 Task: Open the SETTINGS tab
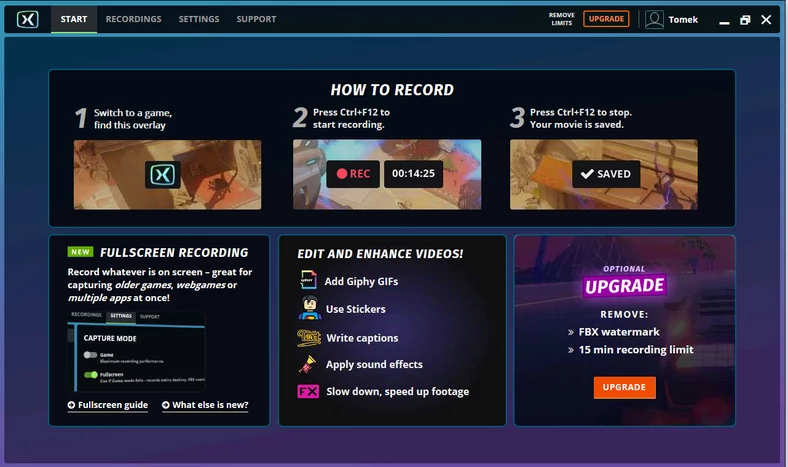click(199, 19)
